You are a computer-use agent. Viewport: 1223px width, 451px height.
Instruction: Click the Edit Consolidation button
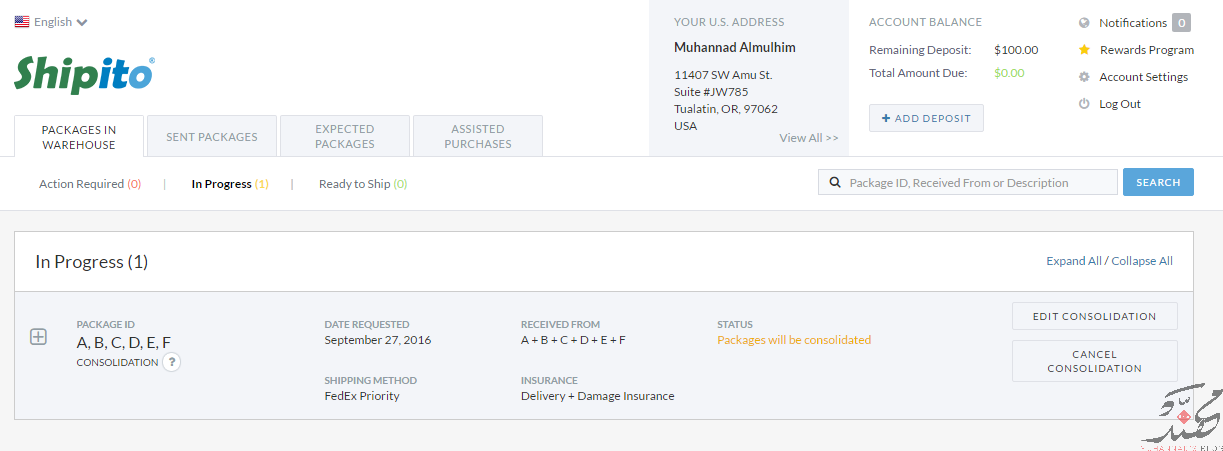click(x=1095, y=316)
